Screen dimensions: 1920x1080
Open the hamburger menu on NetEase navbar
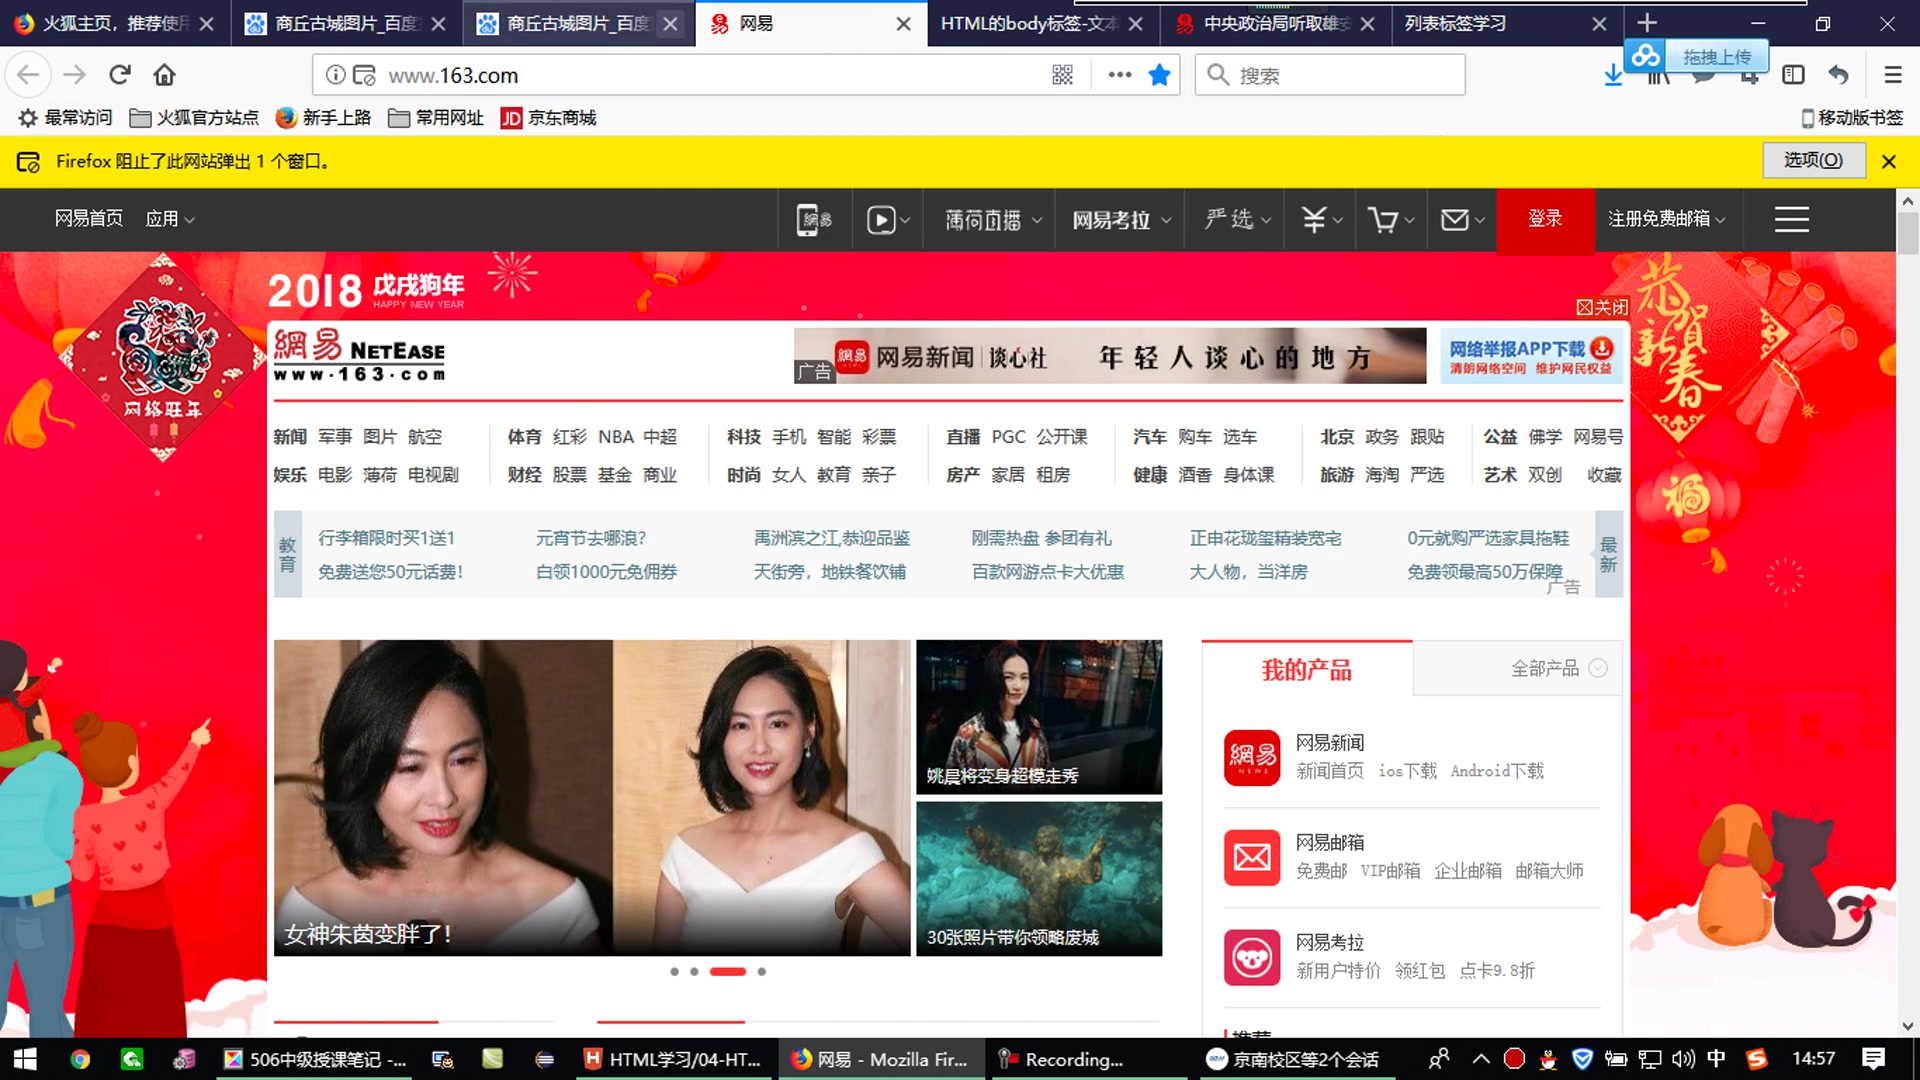1790,219
